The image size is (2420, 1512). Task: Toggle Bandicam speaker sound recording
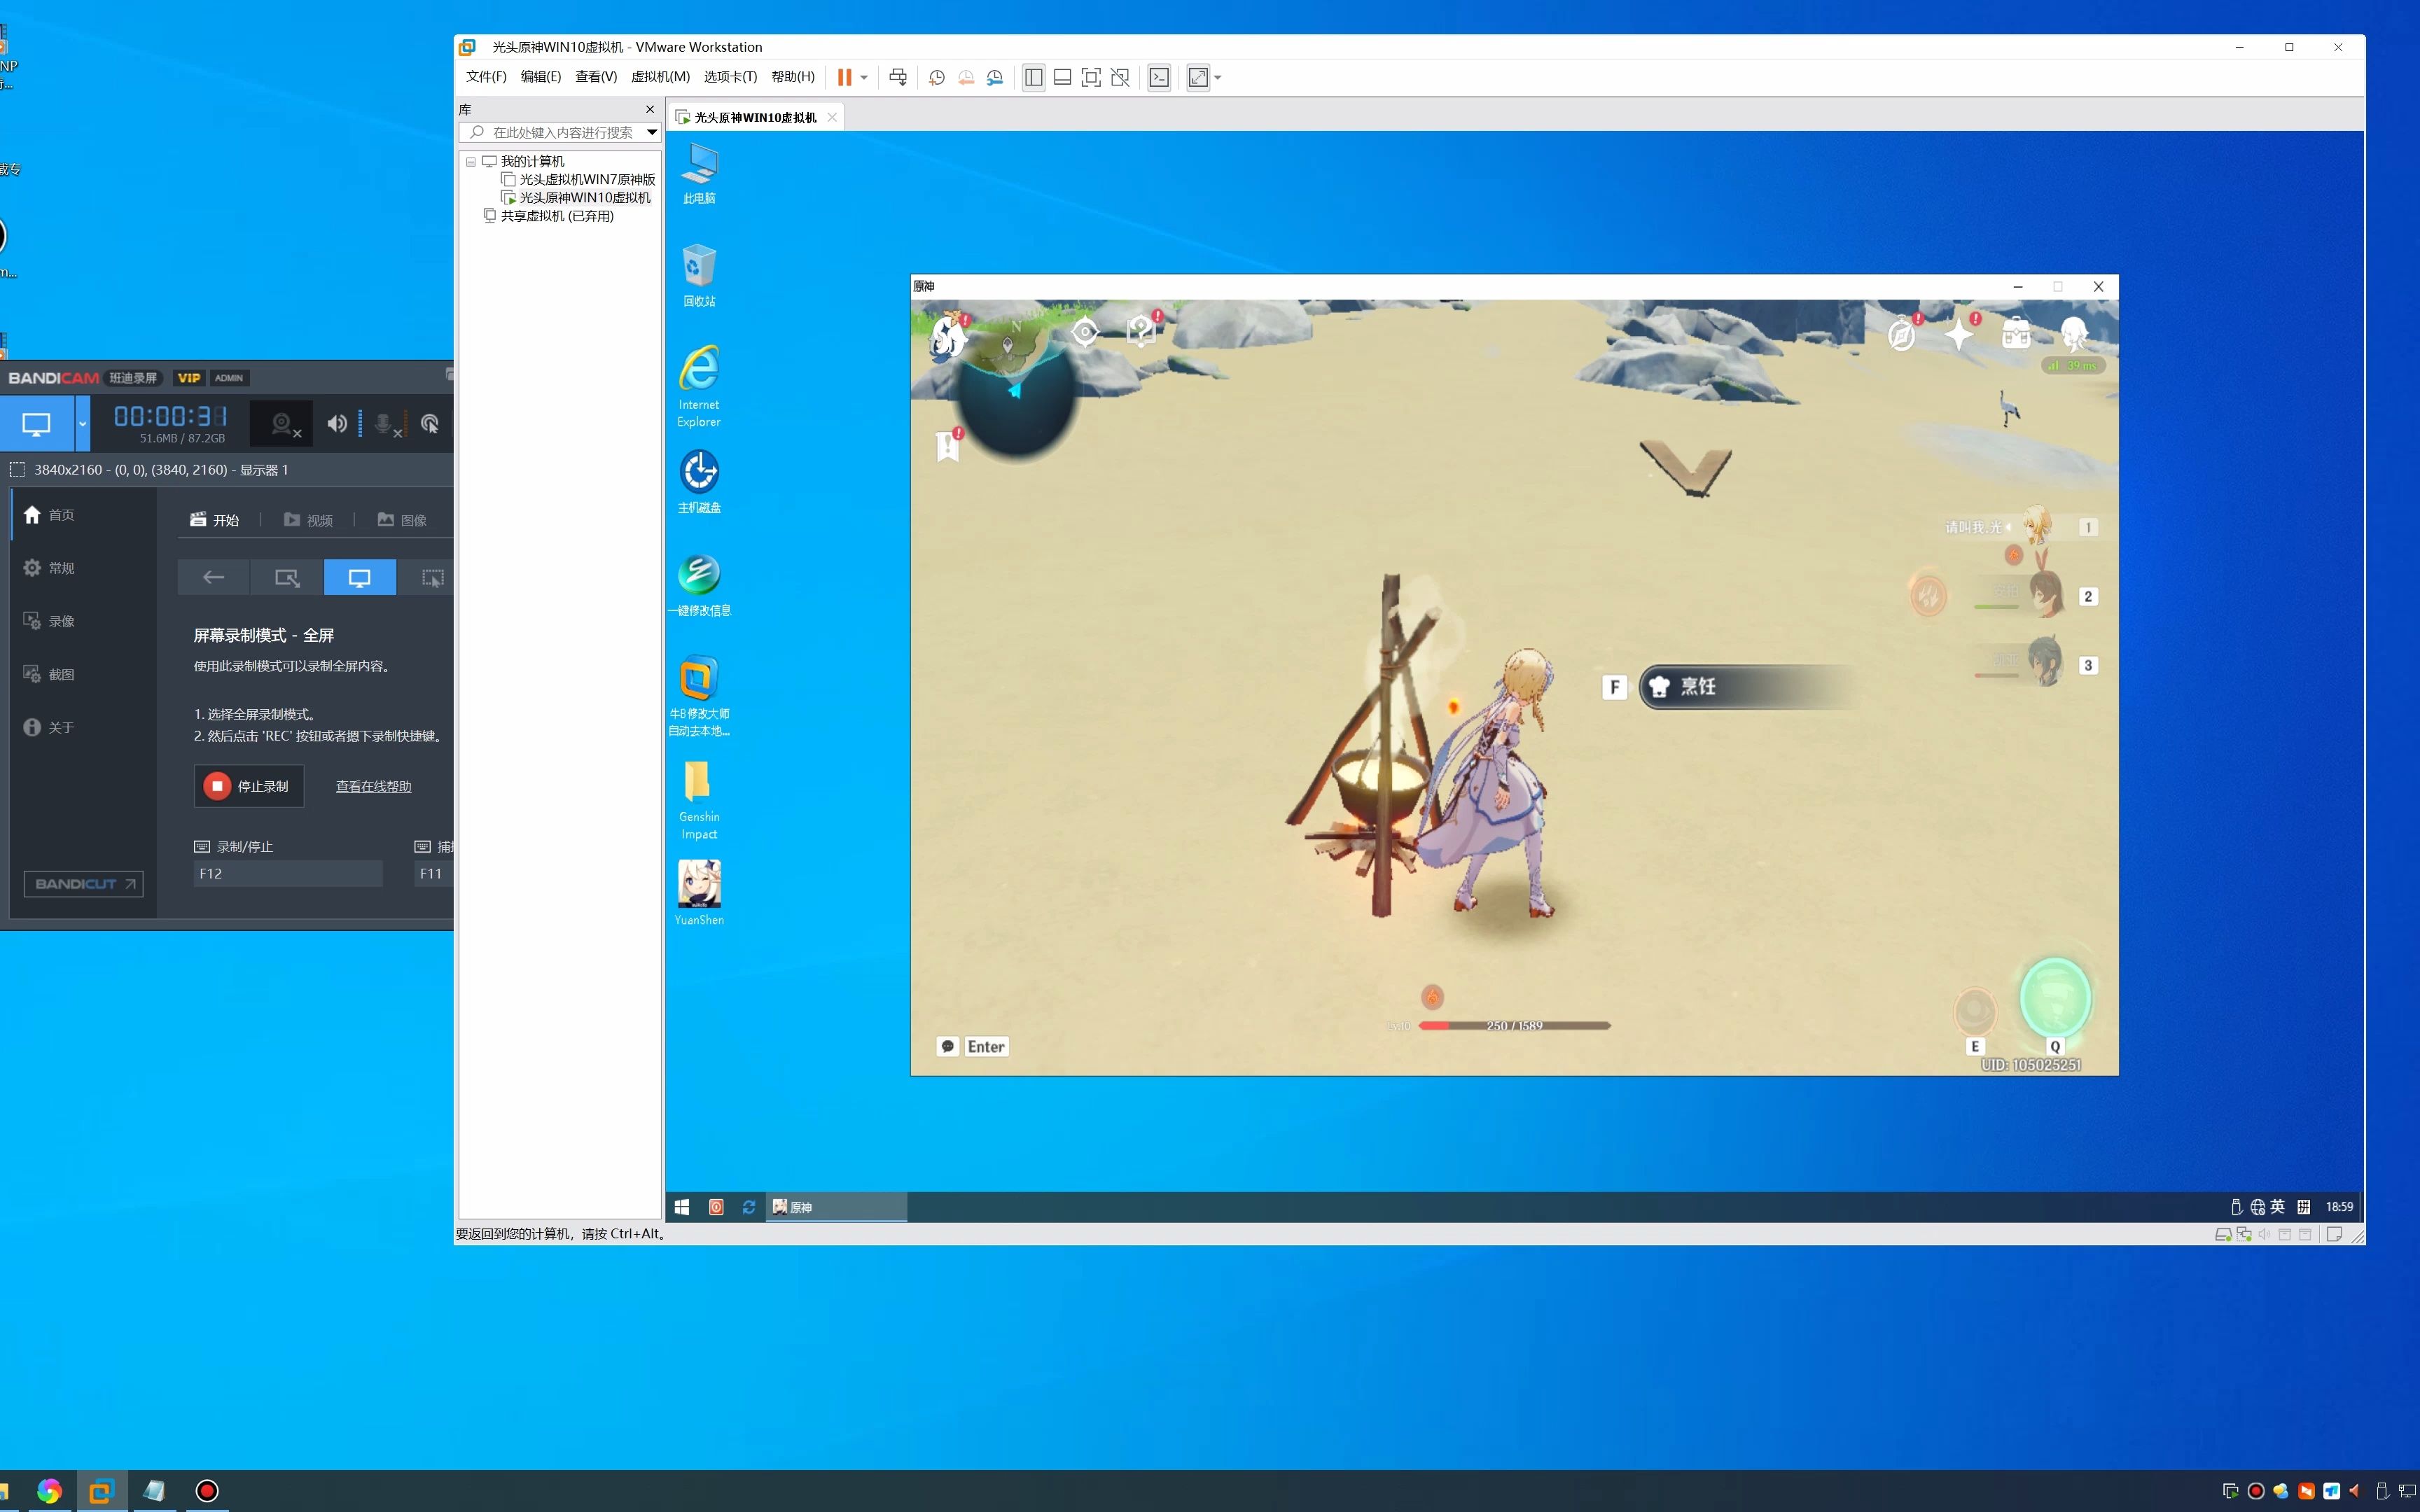click(x=337, y=424)
